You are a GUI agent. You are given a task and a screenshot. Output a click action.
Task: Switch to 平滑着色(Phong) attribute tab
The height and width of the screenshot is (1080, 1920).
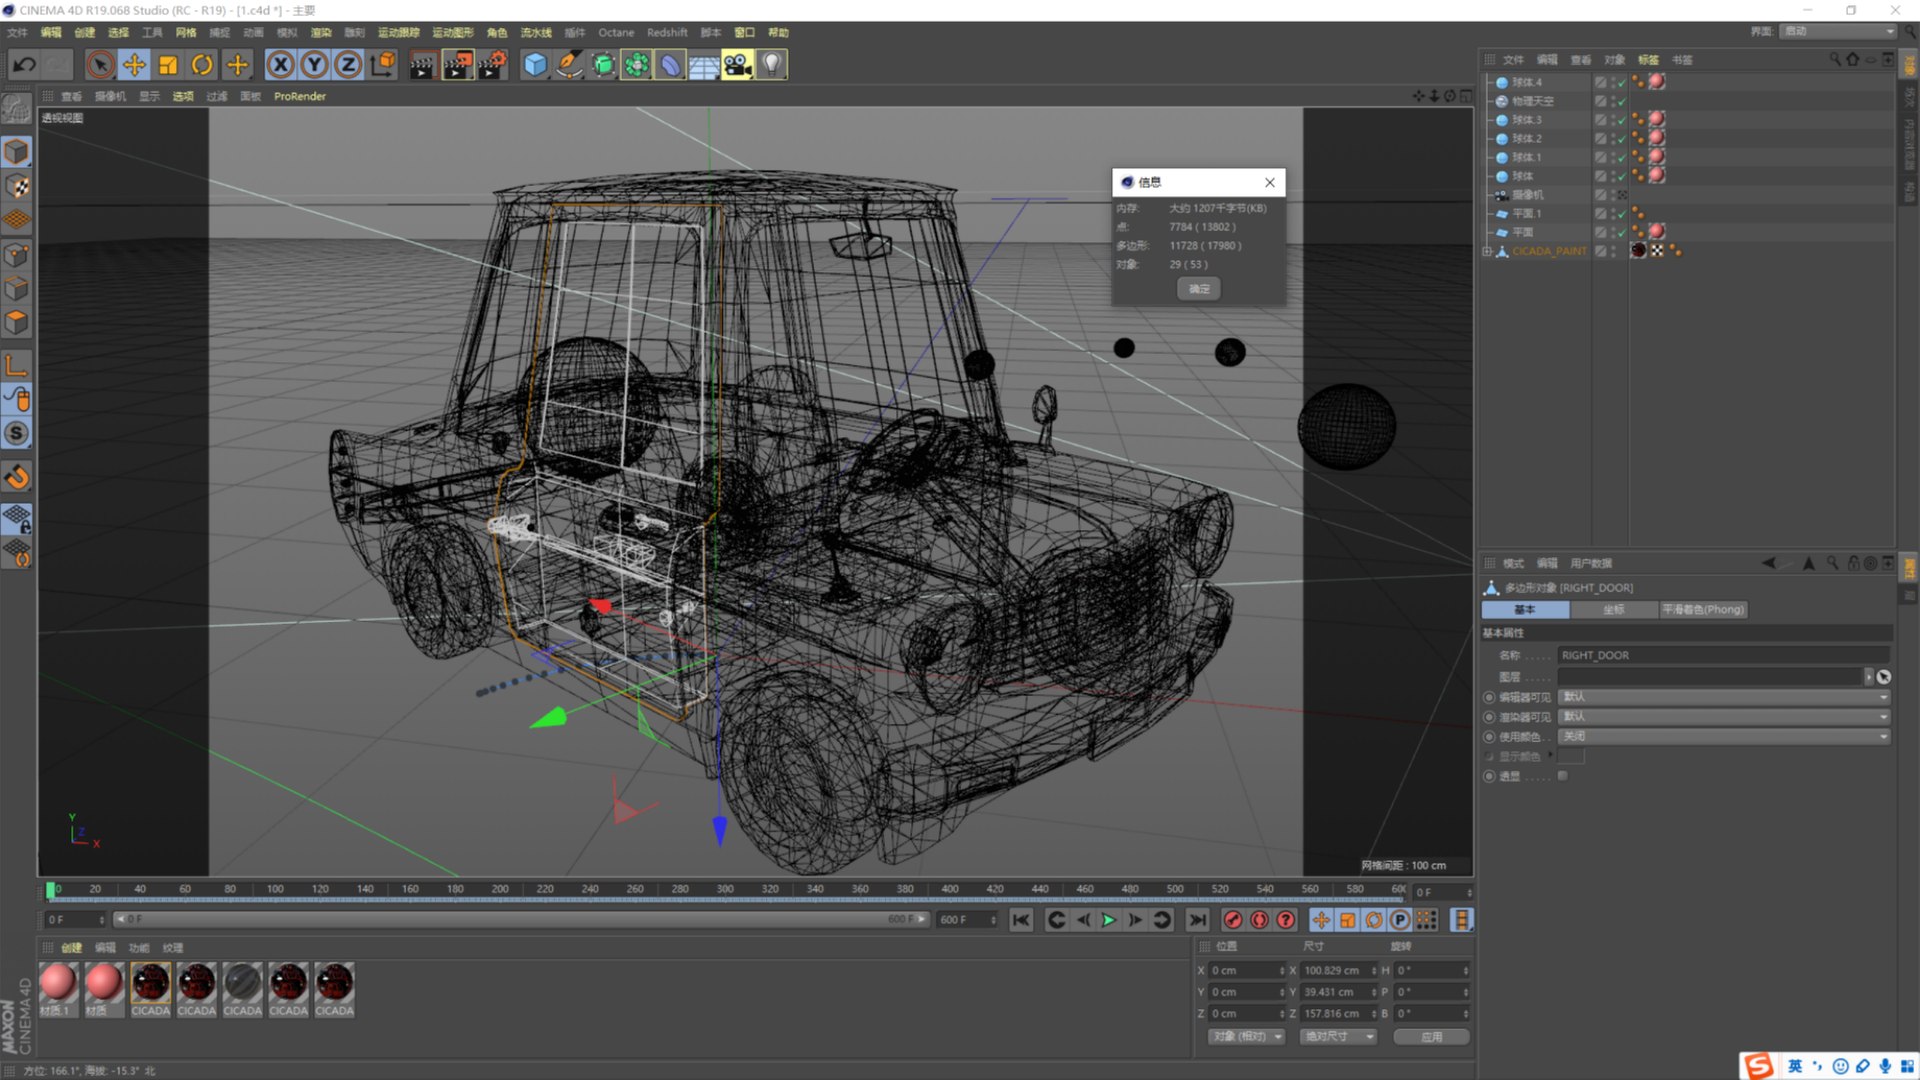(1703, 610)
